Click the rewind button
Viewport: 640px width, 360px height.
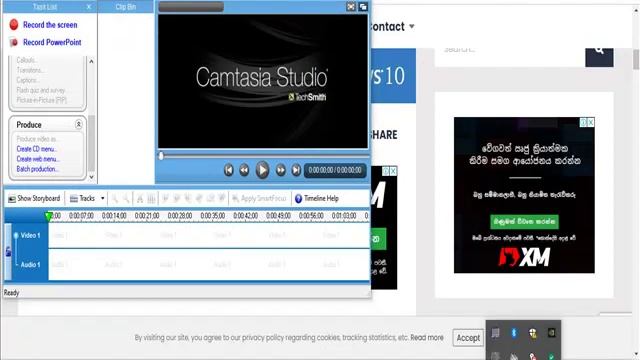244,170
